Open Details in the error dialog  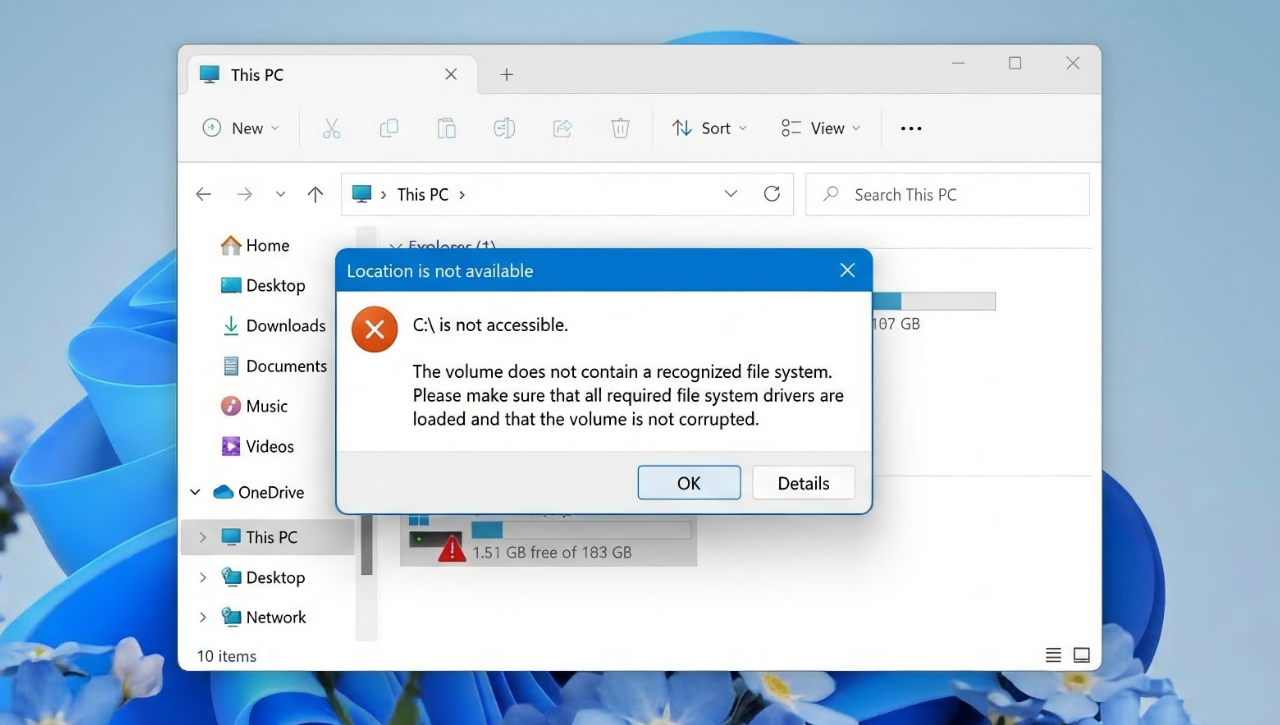click(803, 483)
